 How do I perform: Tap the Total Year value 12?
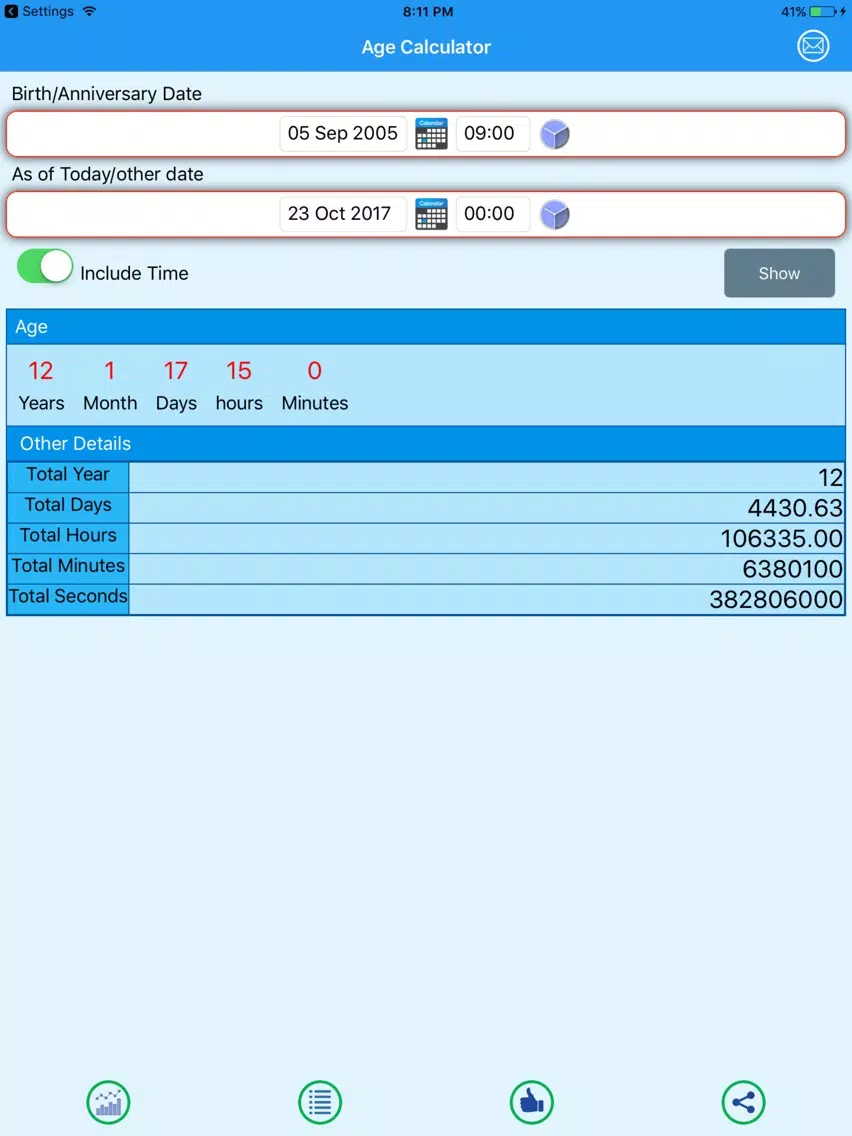click(x=830, y=477)
